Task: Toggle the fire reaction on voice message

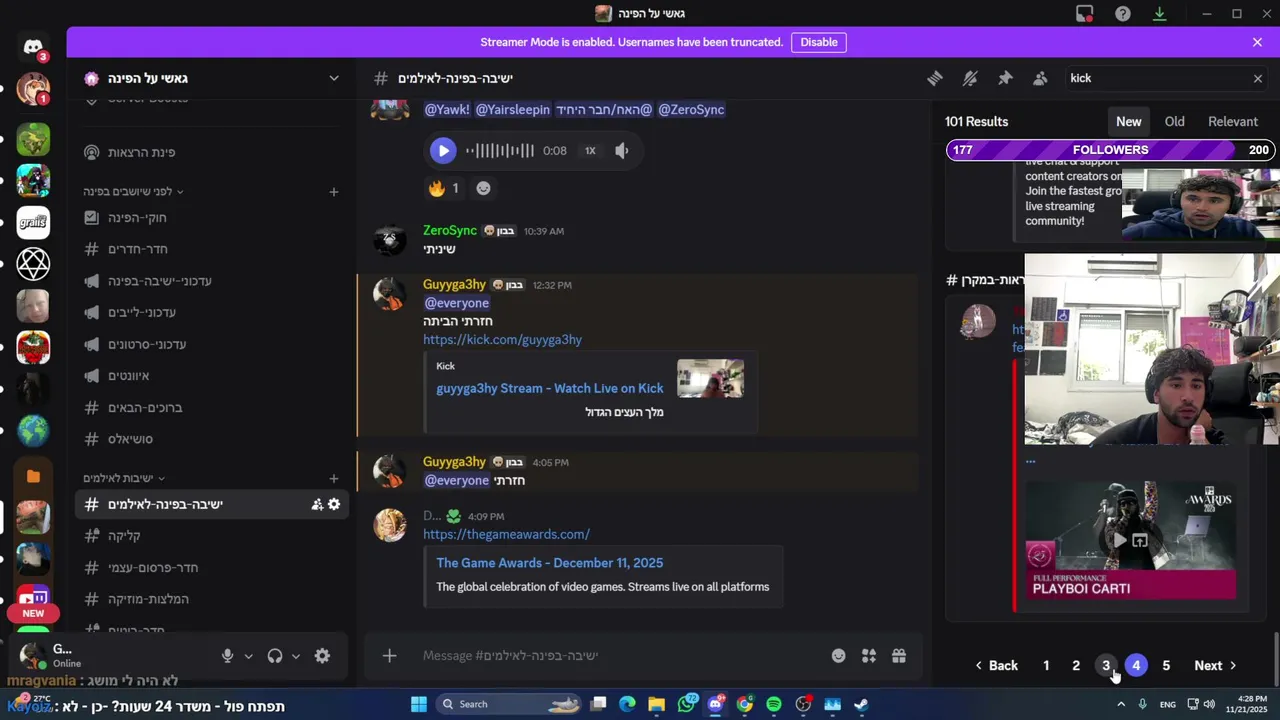Action: pyautogui.click(x=445, y=188)
